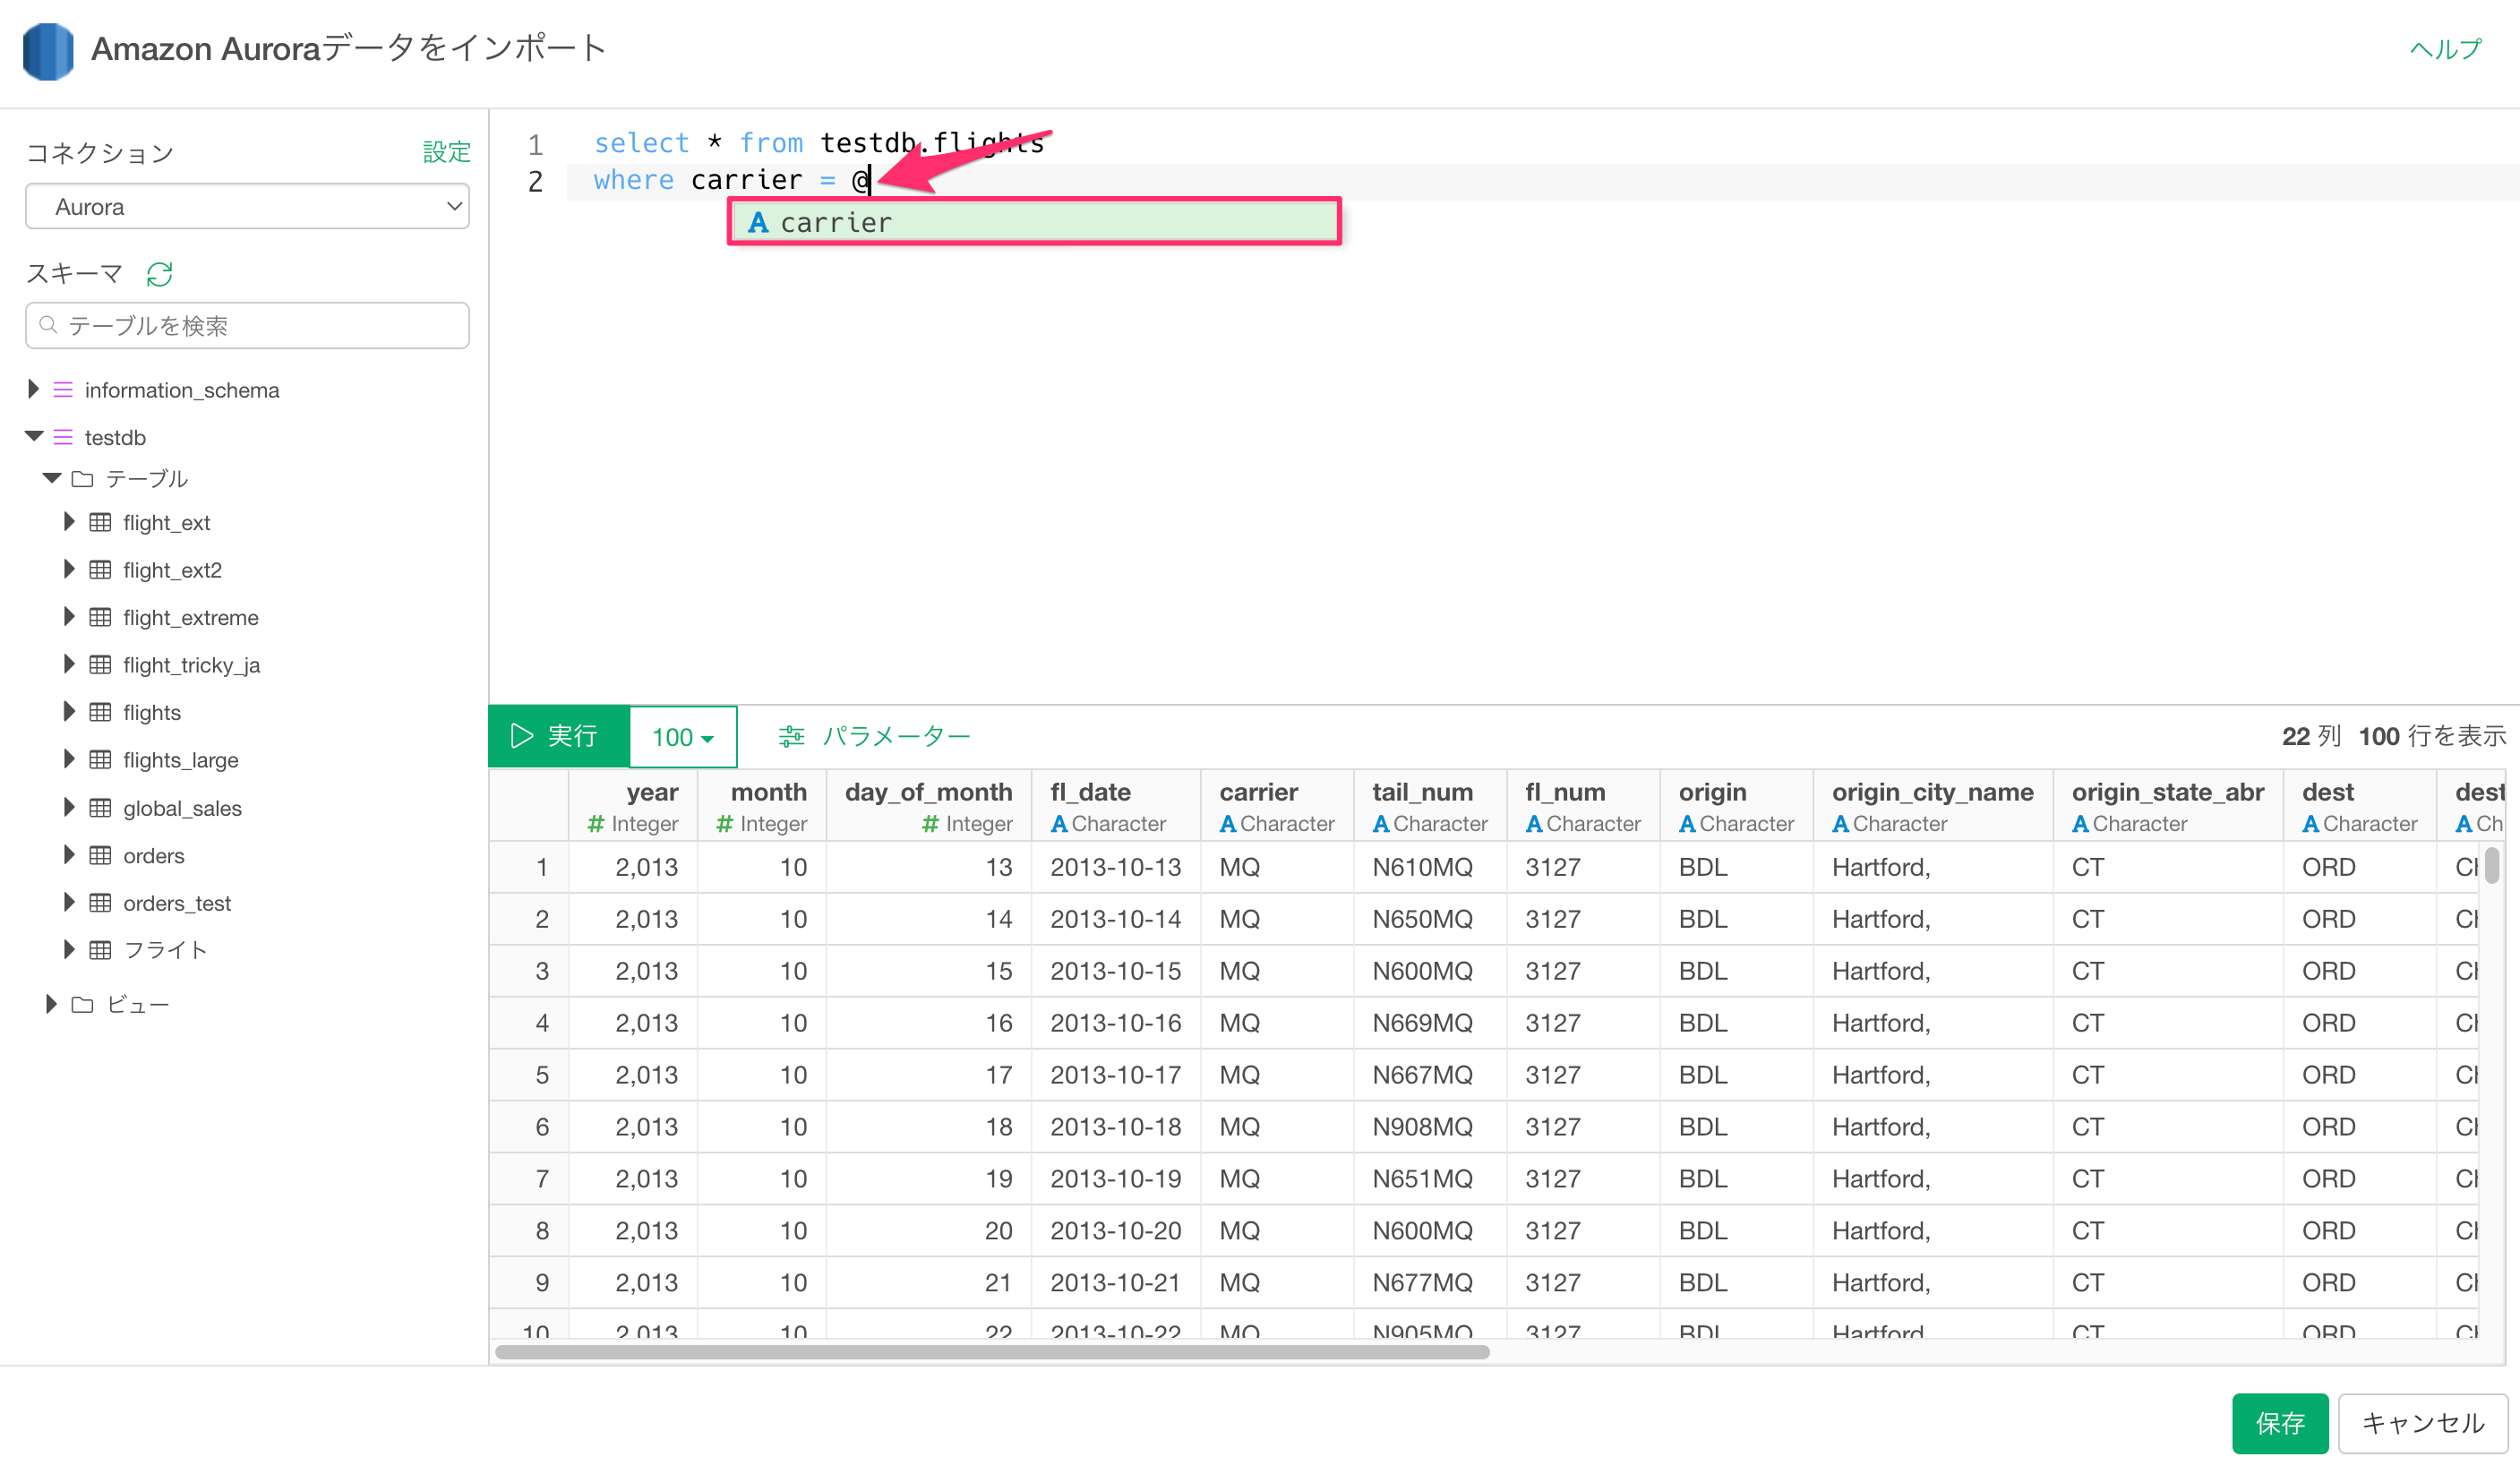This screenshot has height=1474, width=2520.
Task: Click the global_sales table icon
Action: click(x=100, y=808)
